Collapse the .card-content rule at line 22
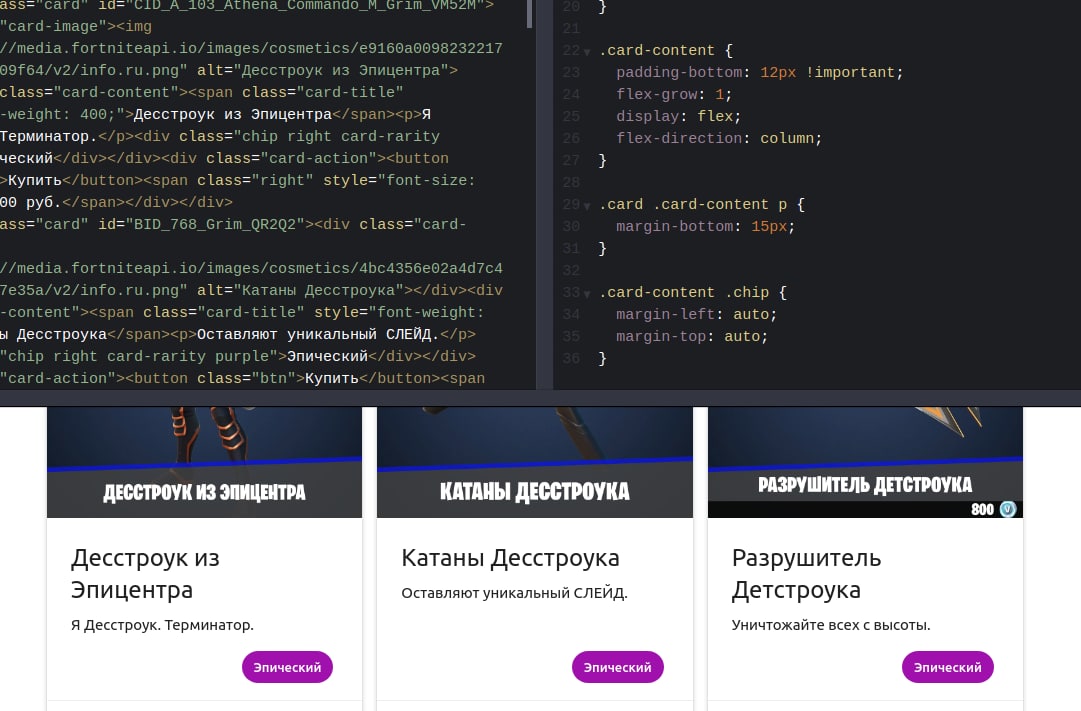1081x711 pixels. click(x=587, y=52)
